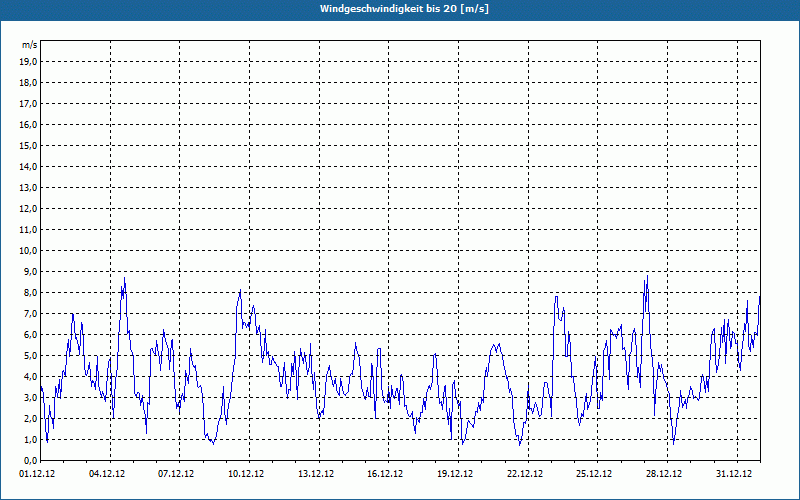Click the 7,0 y-axis label

[x=30, y=313]
